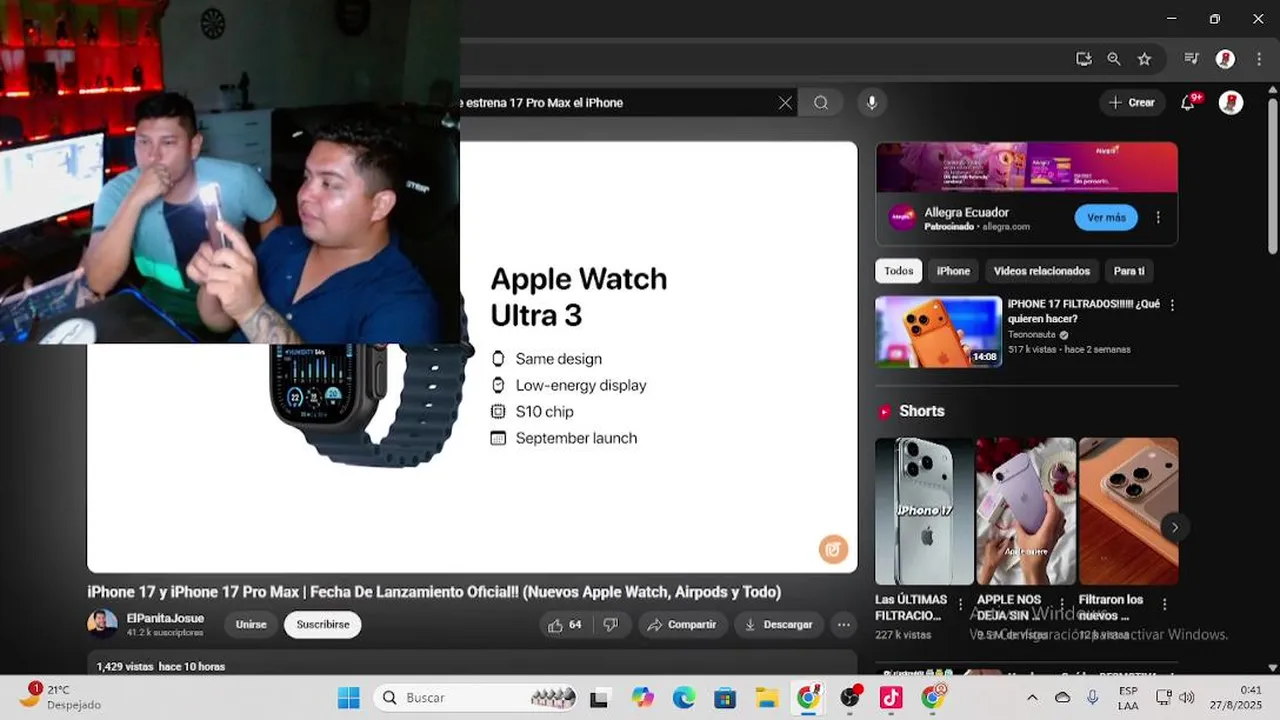The image size is (1280, 720).
Task: Click the taskbar Buscar search box
Action: tap(476, 697)
